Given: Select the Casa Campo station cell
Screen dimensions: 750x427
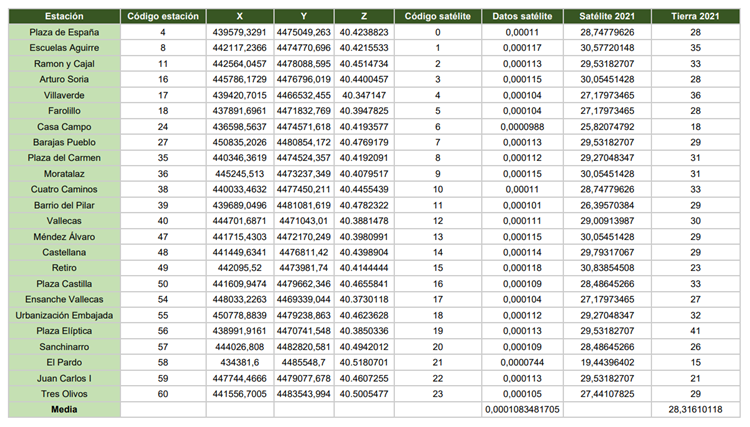Looking at the screenshot, I should (63, 127).
